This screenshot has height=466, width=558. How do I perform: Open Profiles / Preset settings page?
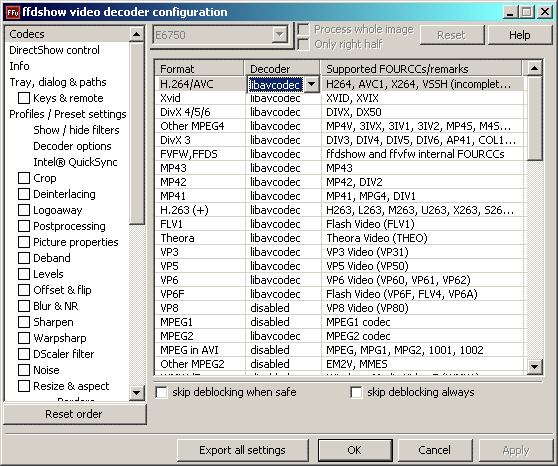[x=68, y=114]
